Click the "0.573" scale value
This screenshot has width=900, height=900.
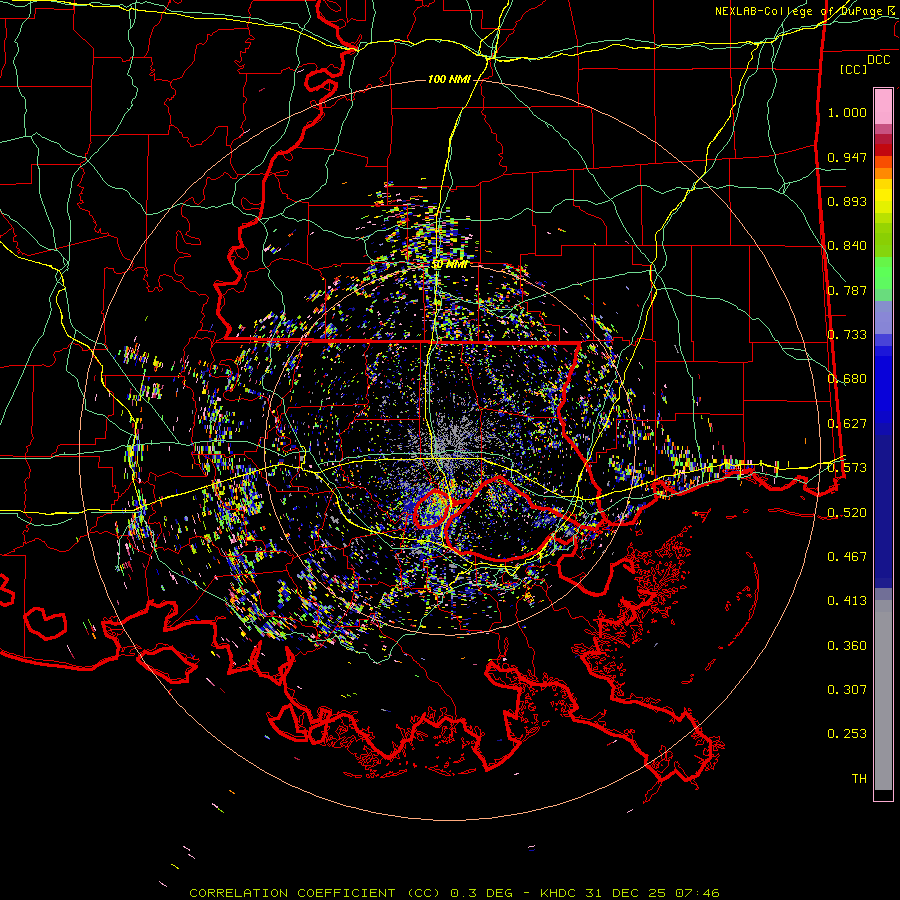pos(847,468)
